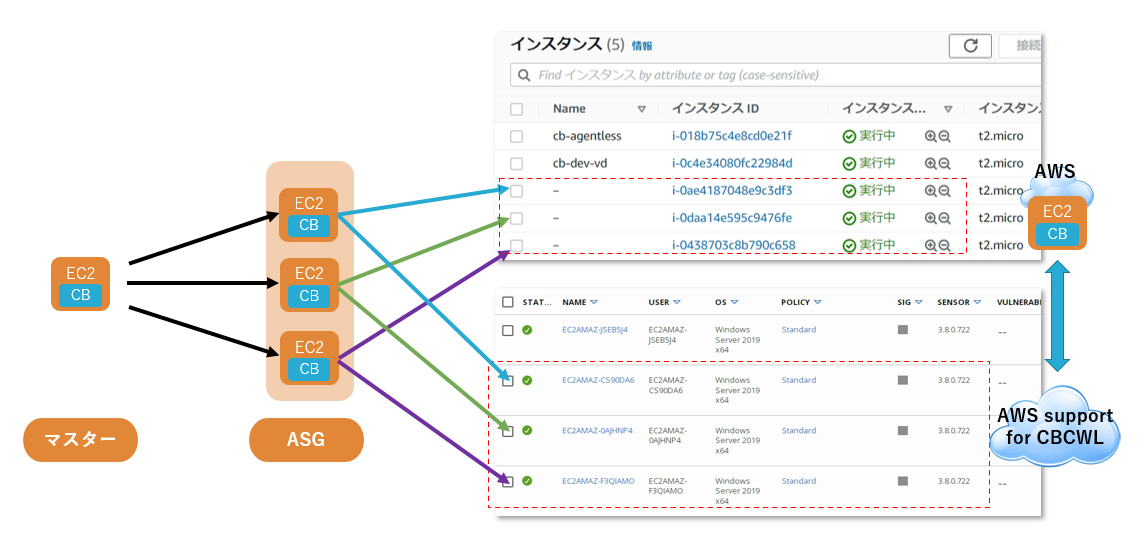Zoom in filter icon on the cb-agentless row
Screen dimensions: 1148x554
931,136
